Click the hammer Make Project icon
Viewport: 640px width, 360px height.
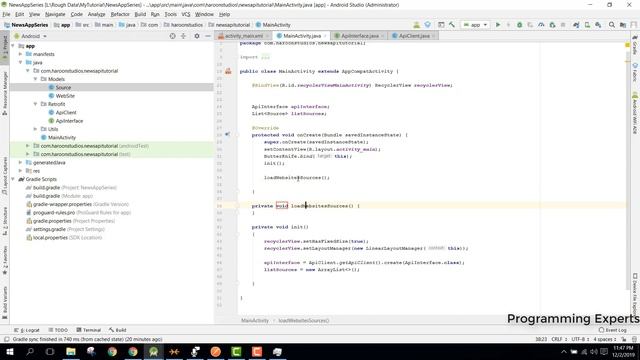(x=452, y=25)
